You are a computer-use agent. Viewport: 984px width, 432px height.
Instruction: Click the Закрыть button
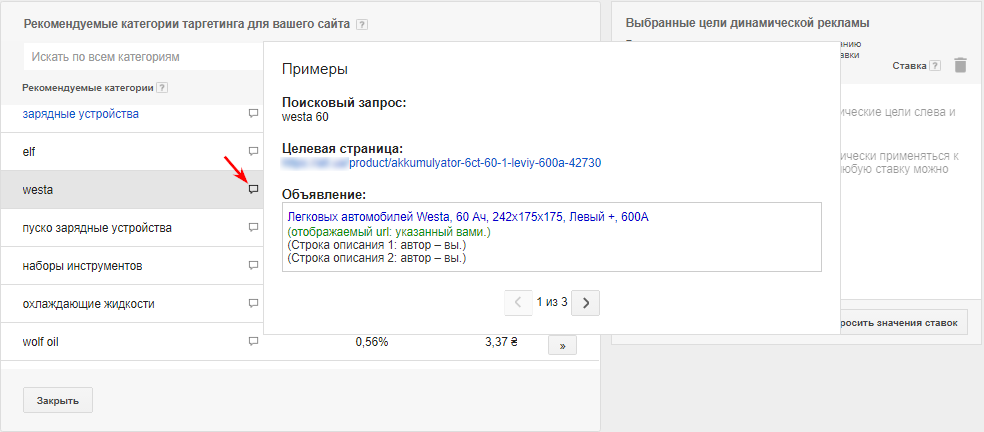[x=58, y=401]
